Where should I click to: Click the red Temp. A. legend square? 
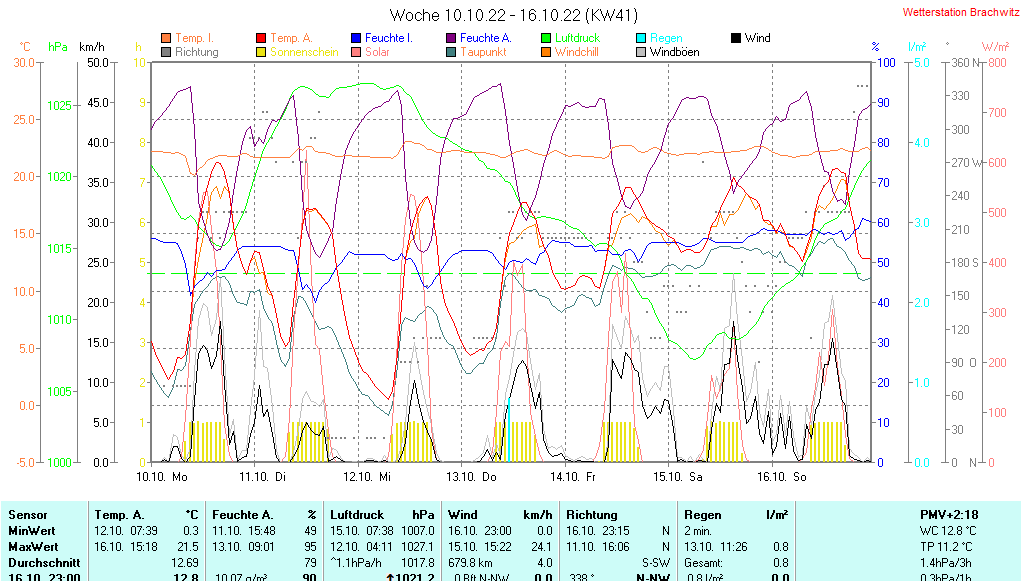tap(261, 38)
